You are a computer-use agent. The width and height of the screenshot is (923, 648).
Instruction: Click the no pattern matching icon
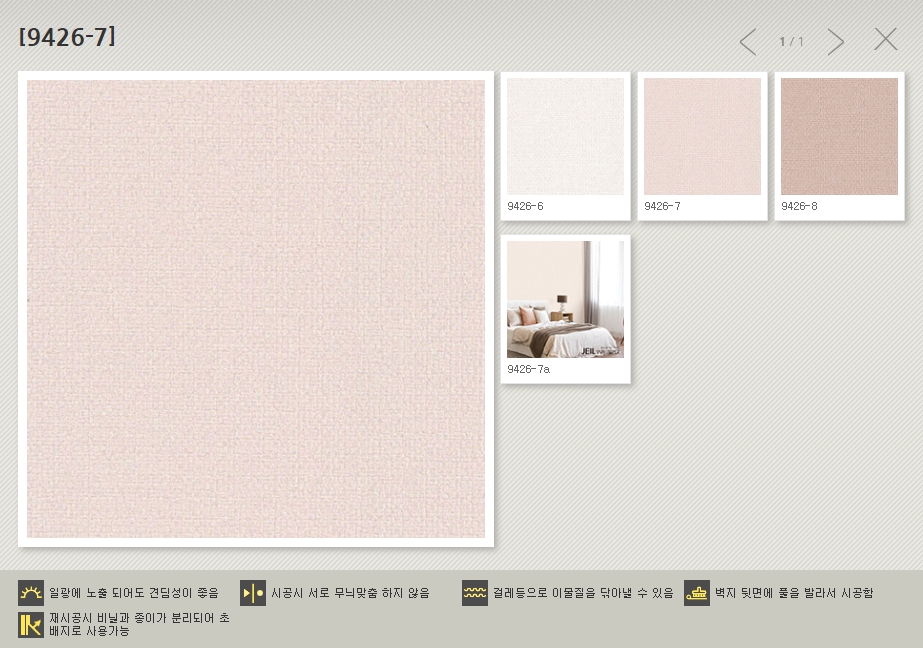[x=253, y=593]
